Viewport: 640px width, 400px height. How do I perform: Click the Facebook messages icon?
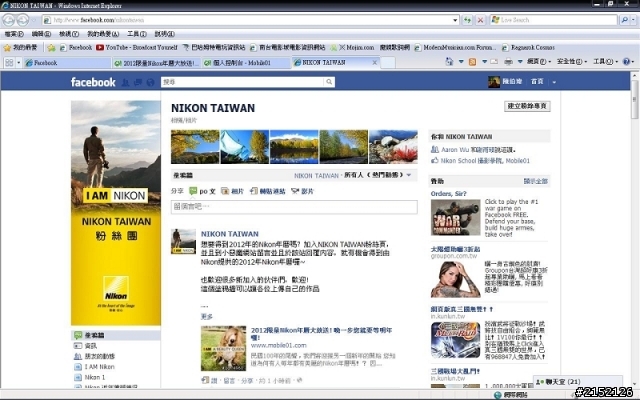138,82
